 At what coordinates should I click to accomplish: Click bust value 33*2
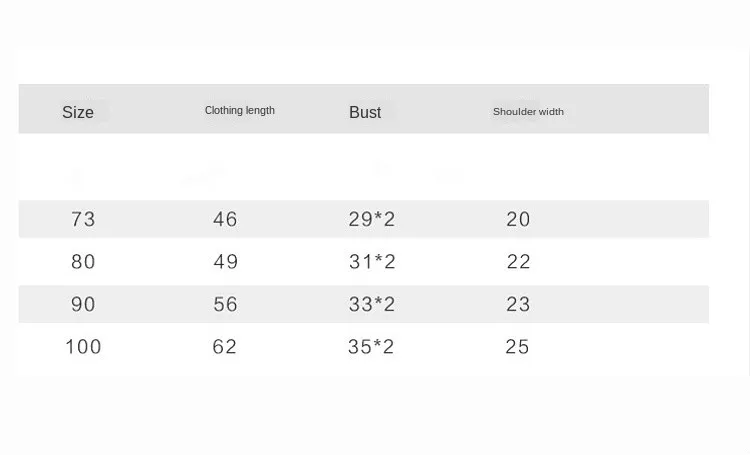coord(372,304)
